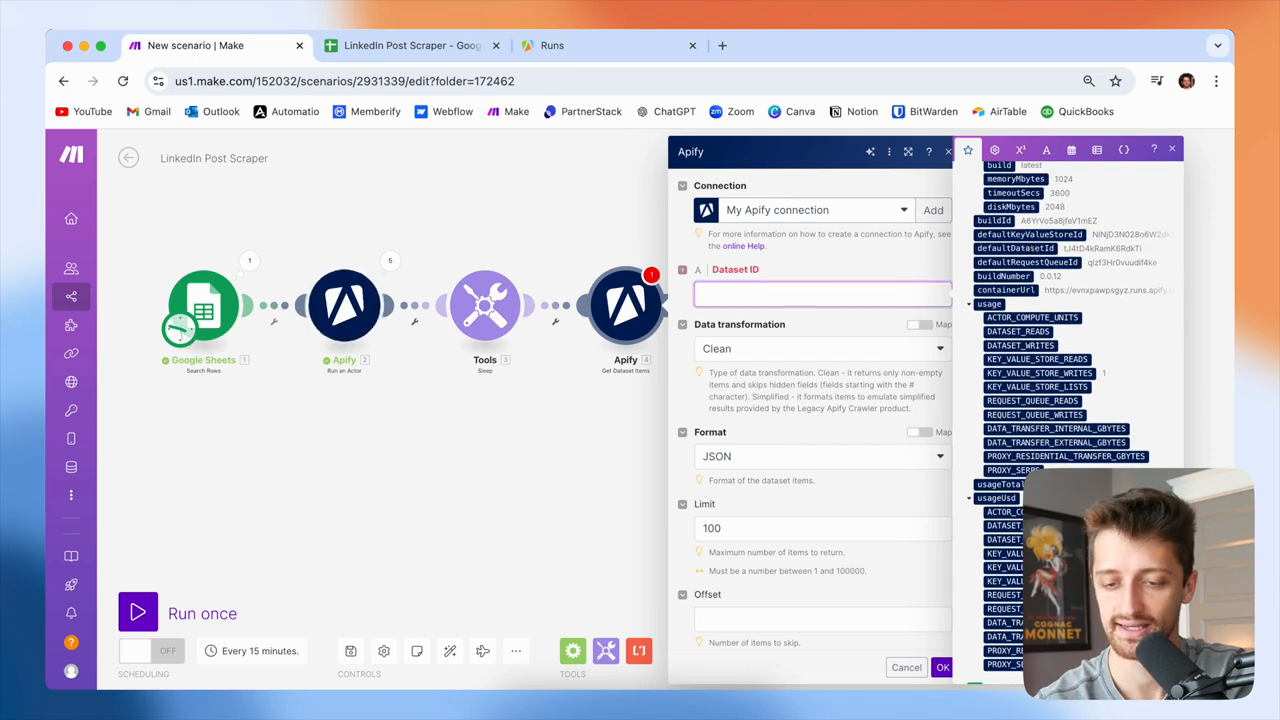Open the red Text parser tools icon

[x=639, y=651]
